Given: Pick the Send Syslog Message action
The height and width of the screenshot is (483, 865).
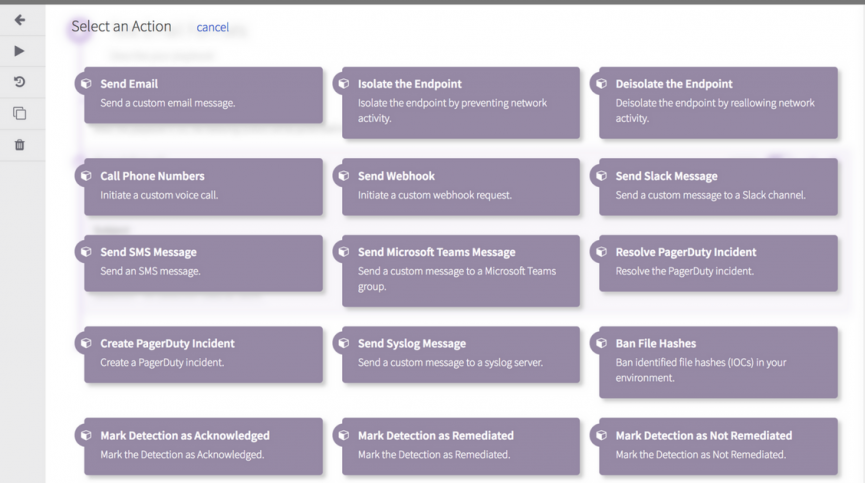Looking at the screenshot, I should coord(460,353).
